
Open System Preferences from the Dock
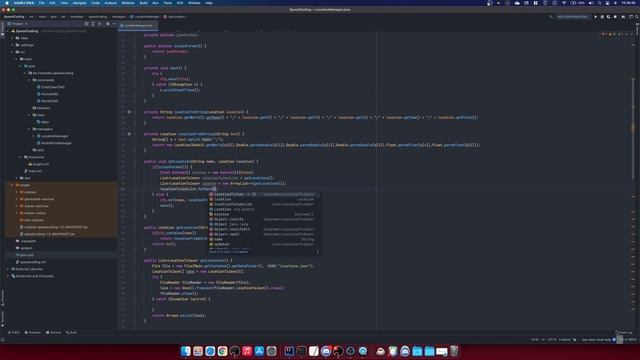[x=271, y=351]
